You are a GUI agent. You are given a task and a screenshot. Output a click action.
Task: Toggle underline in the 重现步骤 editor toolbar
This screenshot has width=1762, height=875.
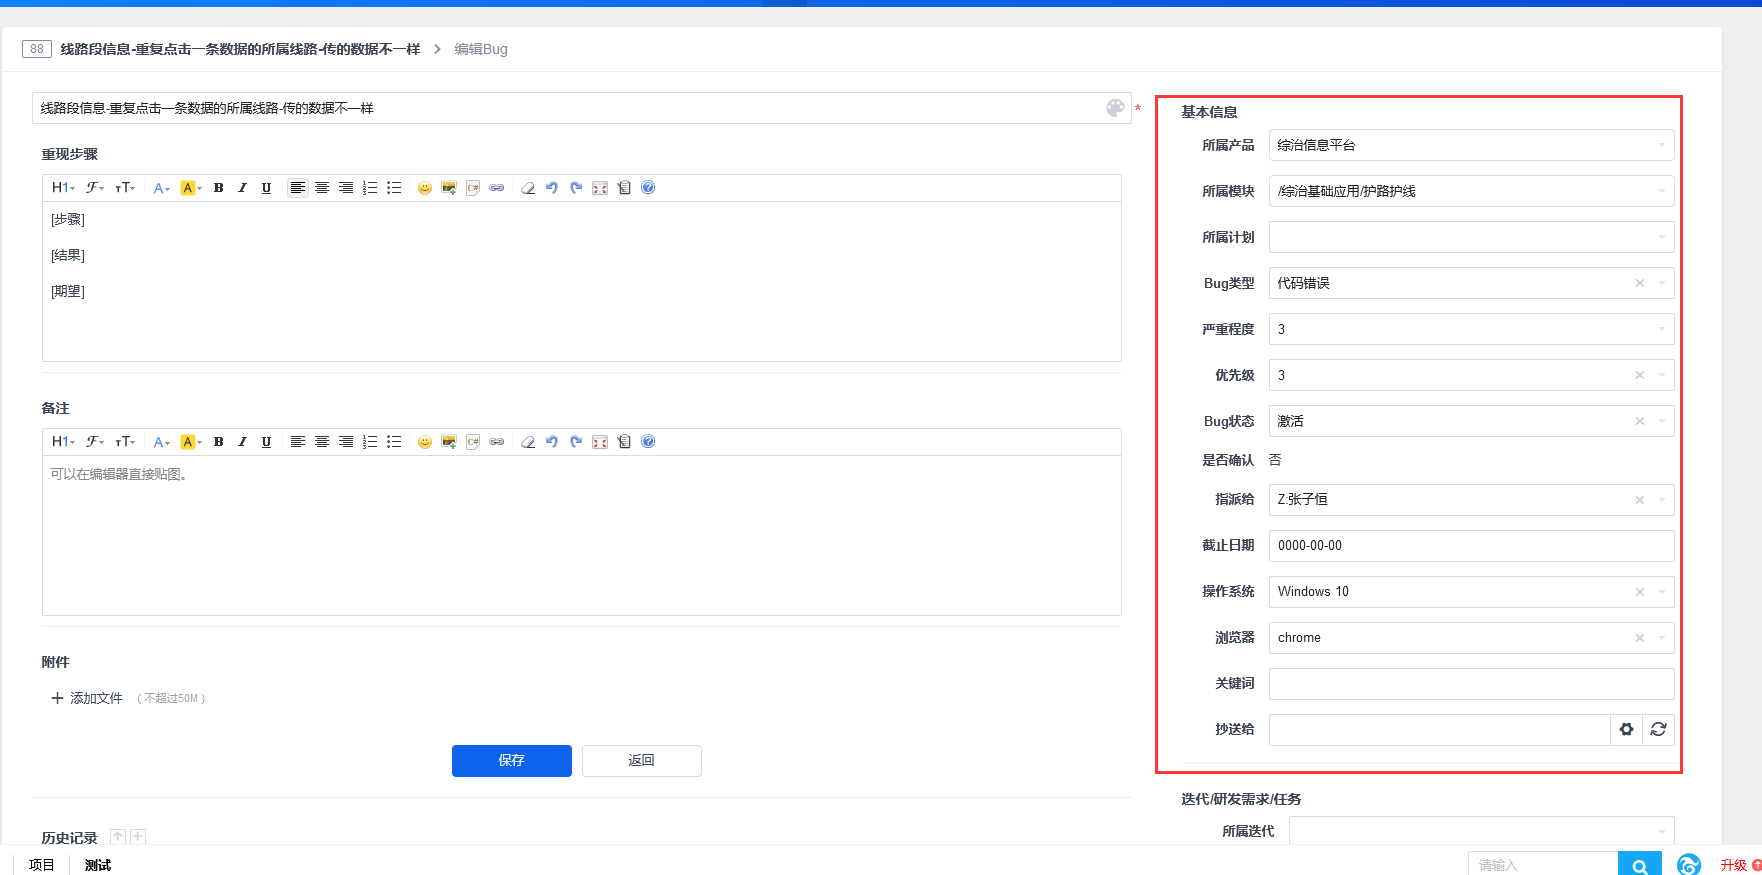(266, 188)
